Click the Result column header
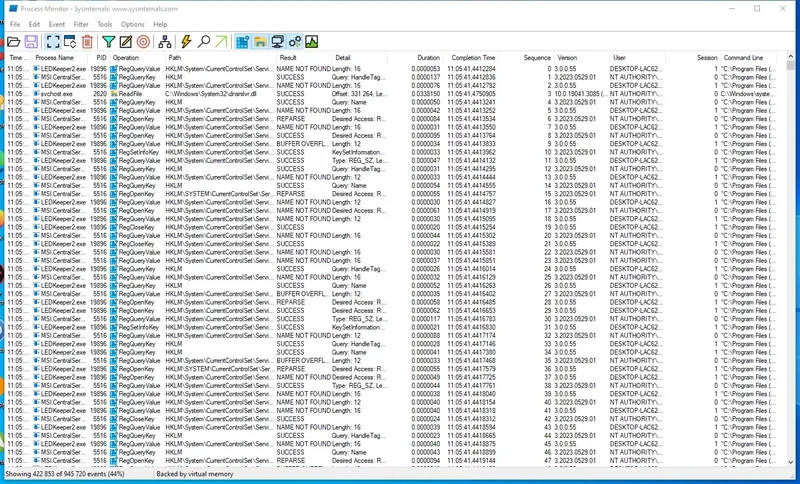This screenshot has height=484, width=800. point(304,58)
